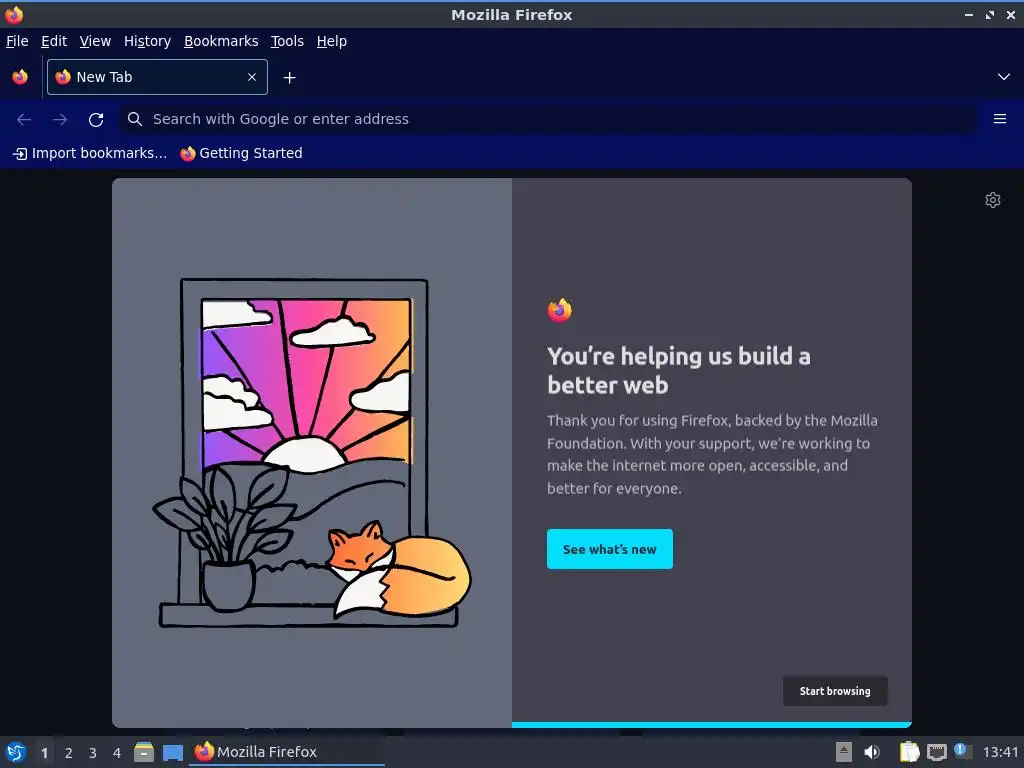This screenshot has height=768, width=1024.
Task: Click paragraph starting Thank you for using Firefox
Action: [x=712, y=455]
